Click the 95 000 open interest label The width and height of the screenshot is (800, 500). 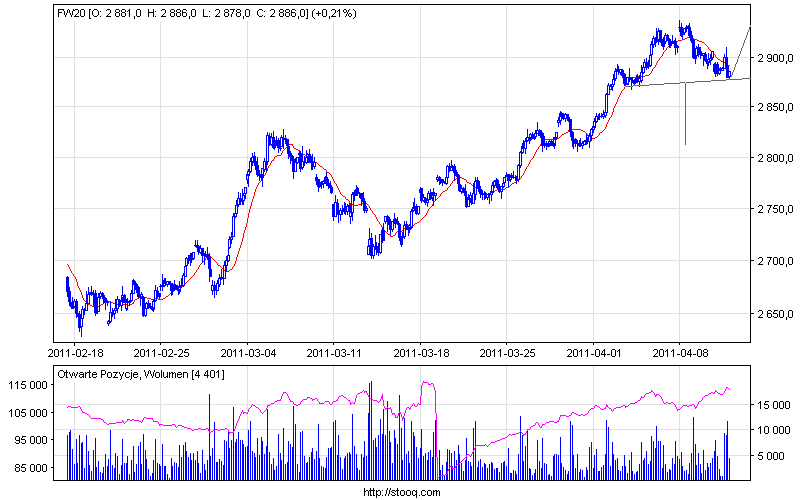(31, 441)
